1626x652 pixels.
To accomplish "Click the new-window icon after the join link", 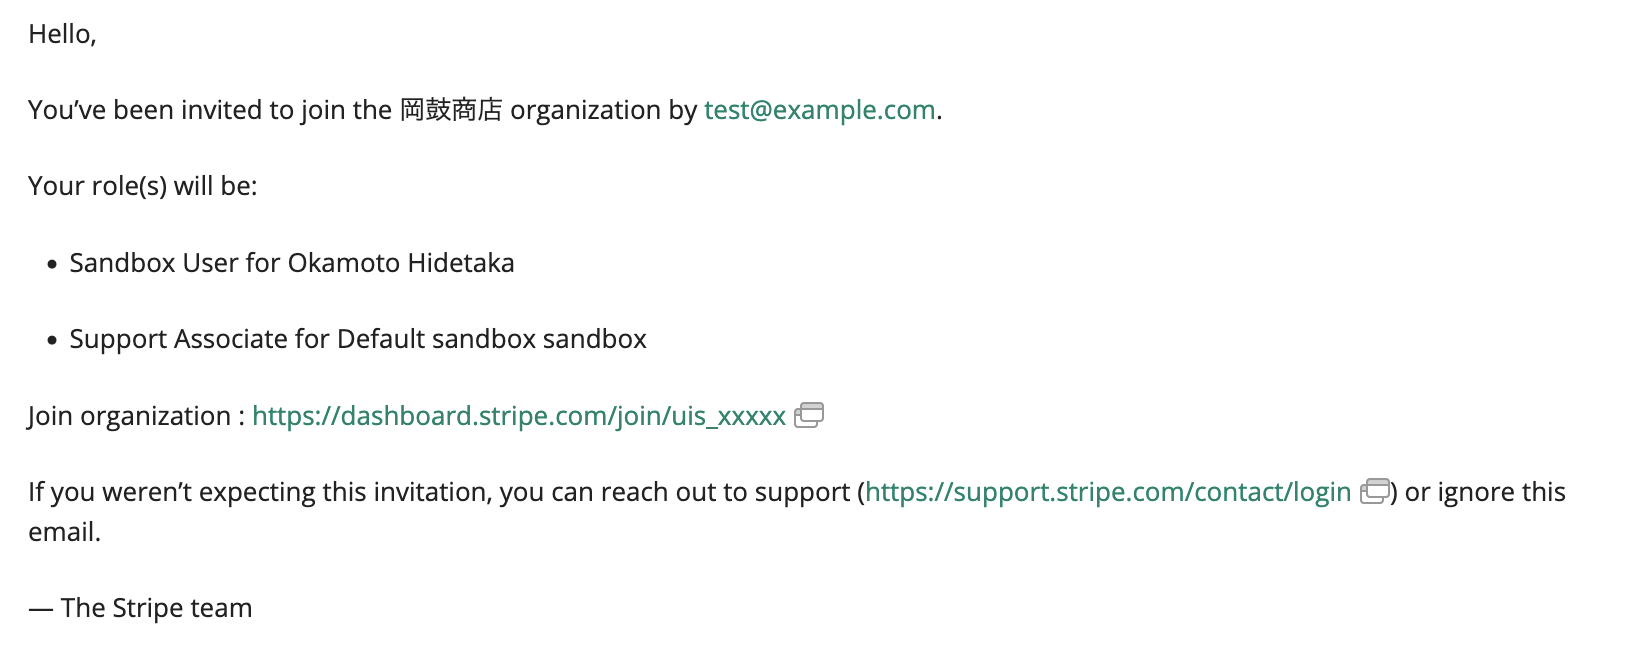I will point(809,415).
